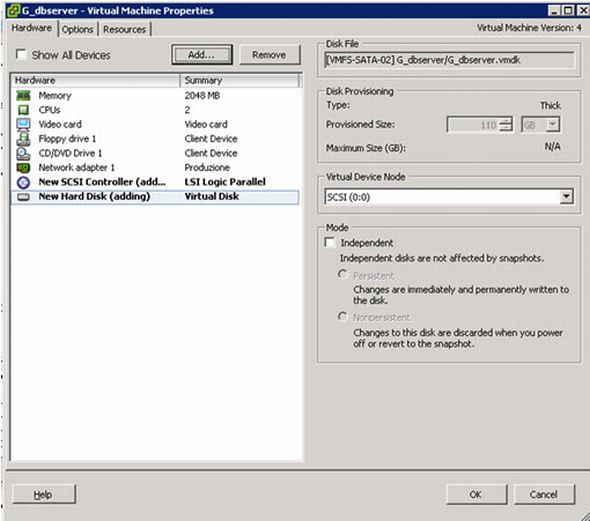Screen dimensions: 590x521
Task: Click the Remove button
Action: (269, 55)
